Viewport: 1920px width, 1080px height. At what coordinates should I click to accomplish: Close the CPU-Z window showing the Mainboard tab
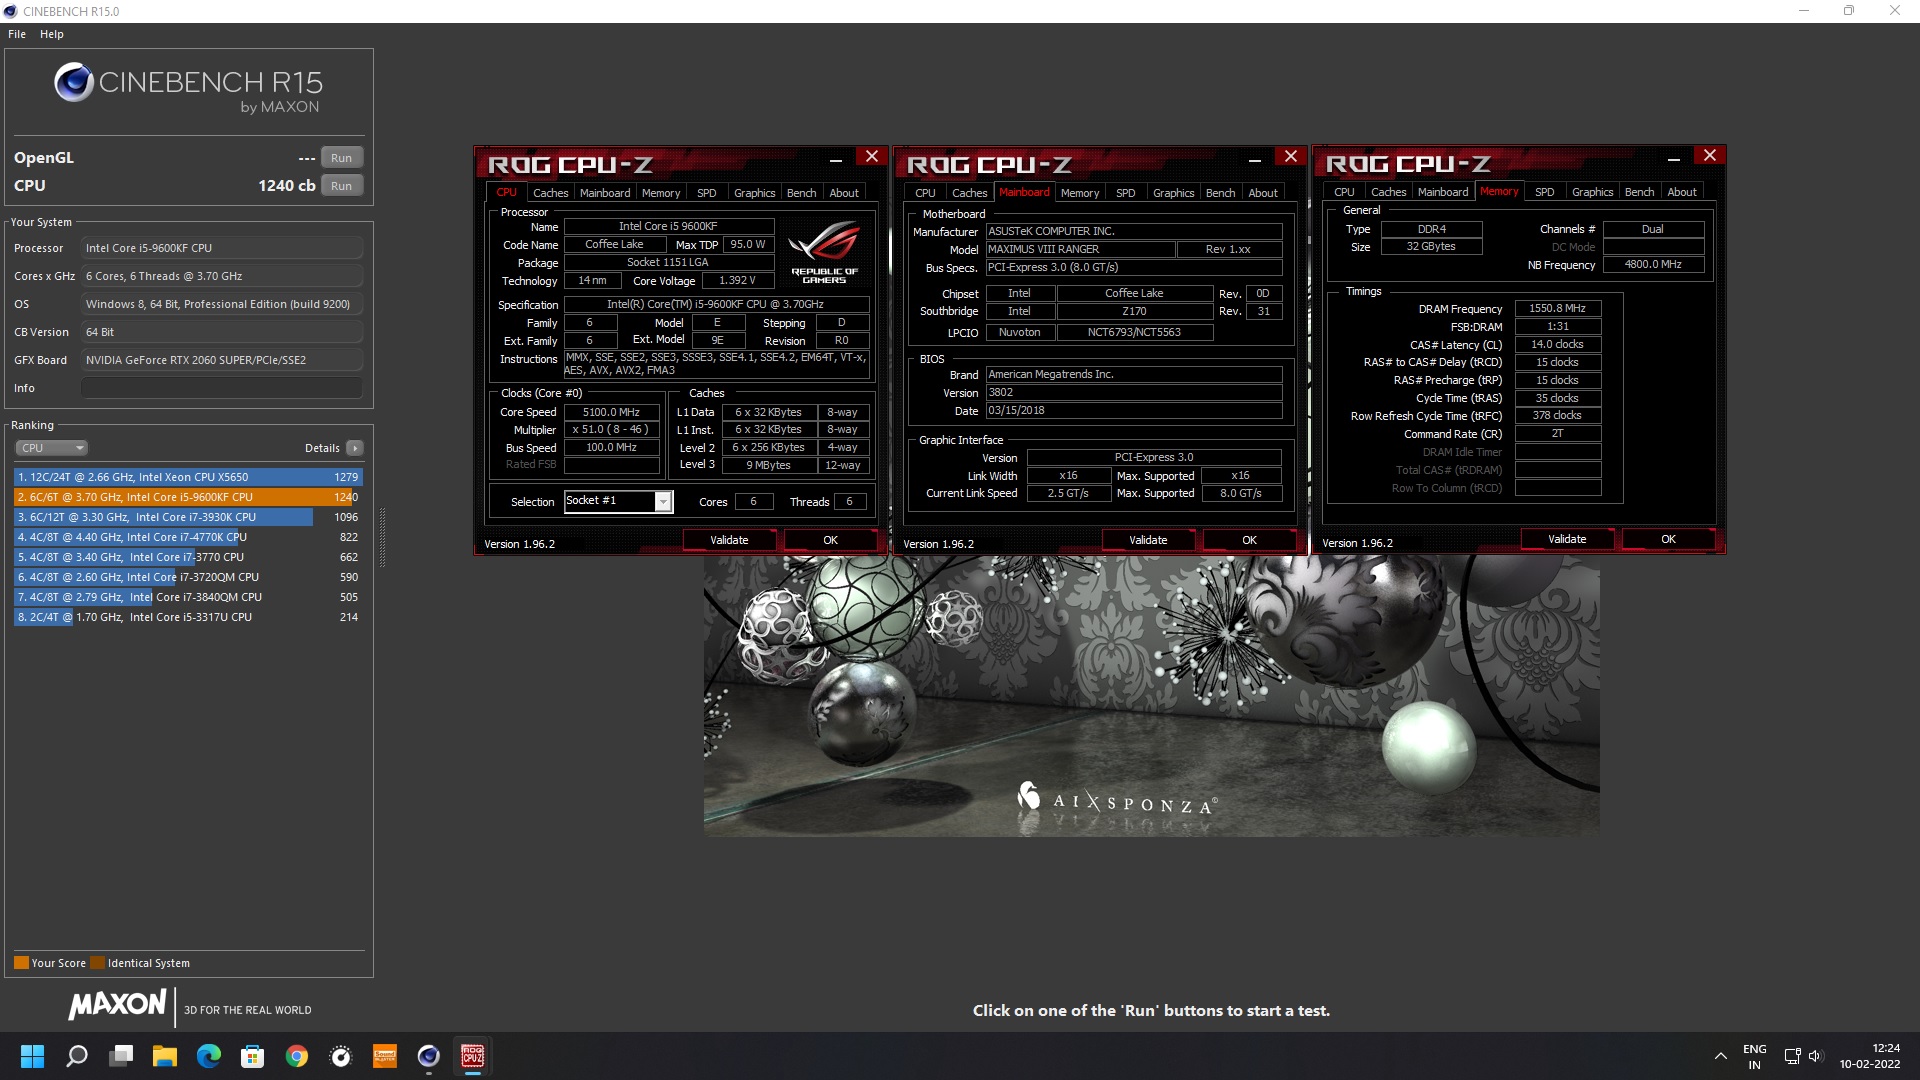[1291, 157]
